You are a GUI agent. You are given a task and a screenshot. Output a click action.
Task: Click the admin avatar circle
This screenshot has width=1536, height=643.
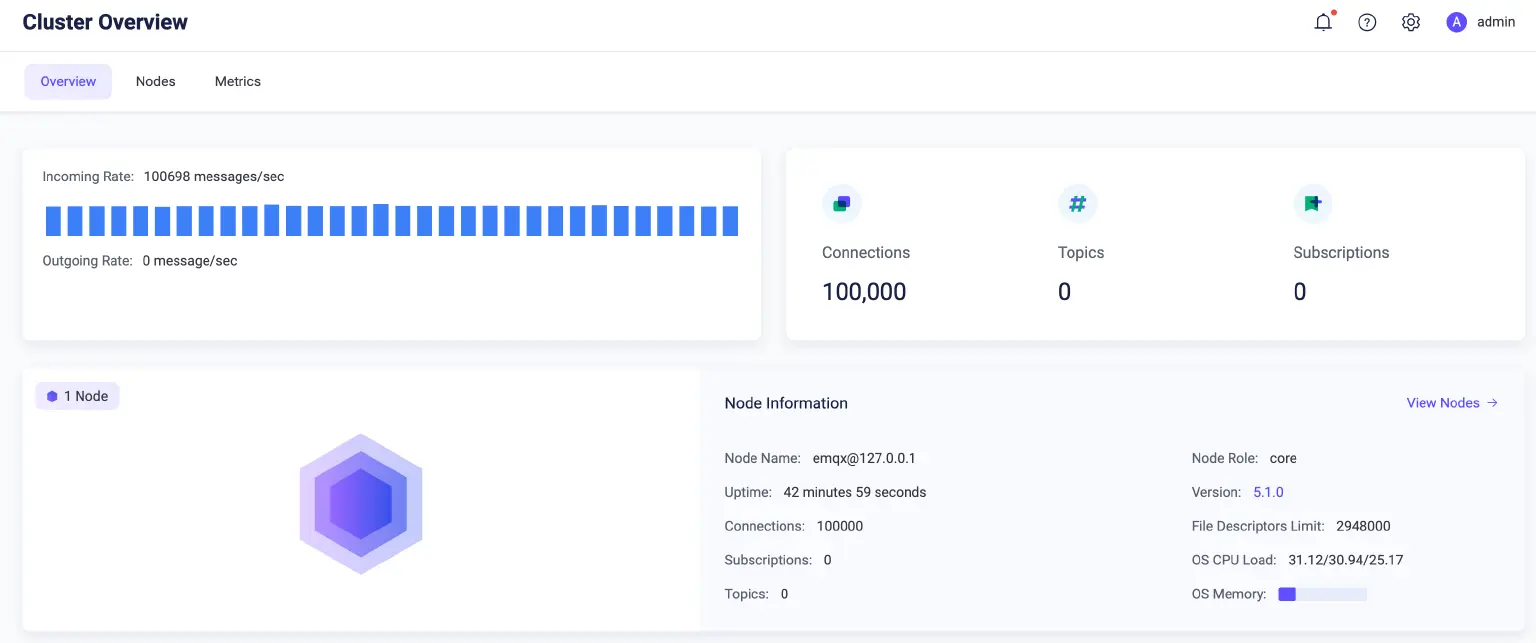(1456, 21)
